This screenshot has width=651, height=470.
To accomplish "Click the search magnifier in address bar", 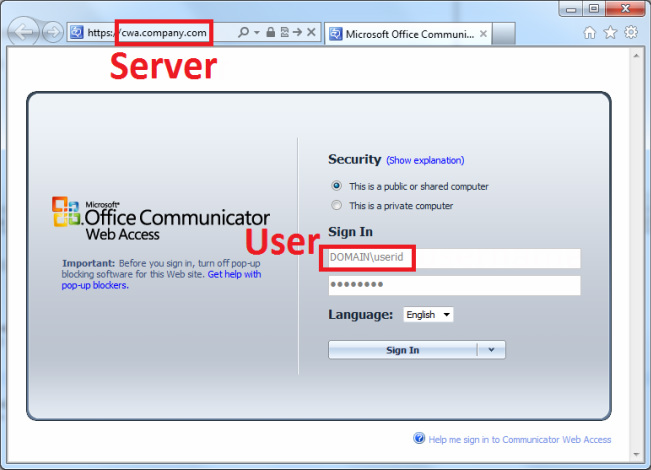I will click(243, 32).
